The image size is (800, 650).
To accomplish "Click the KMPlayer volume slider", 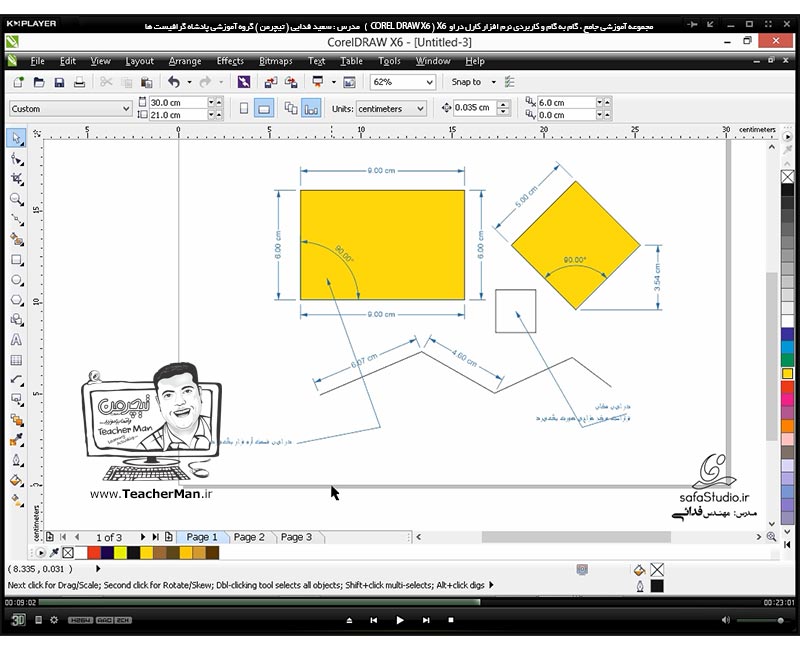I will (762, 620).
